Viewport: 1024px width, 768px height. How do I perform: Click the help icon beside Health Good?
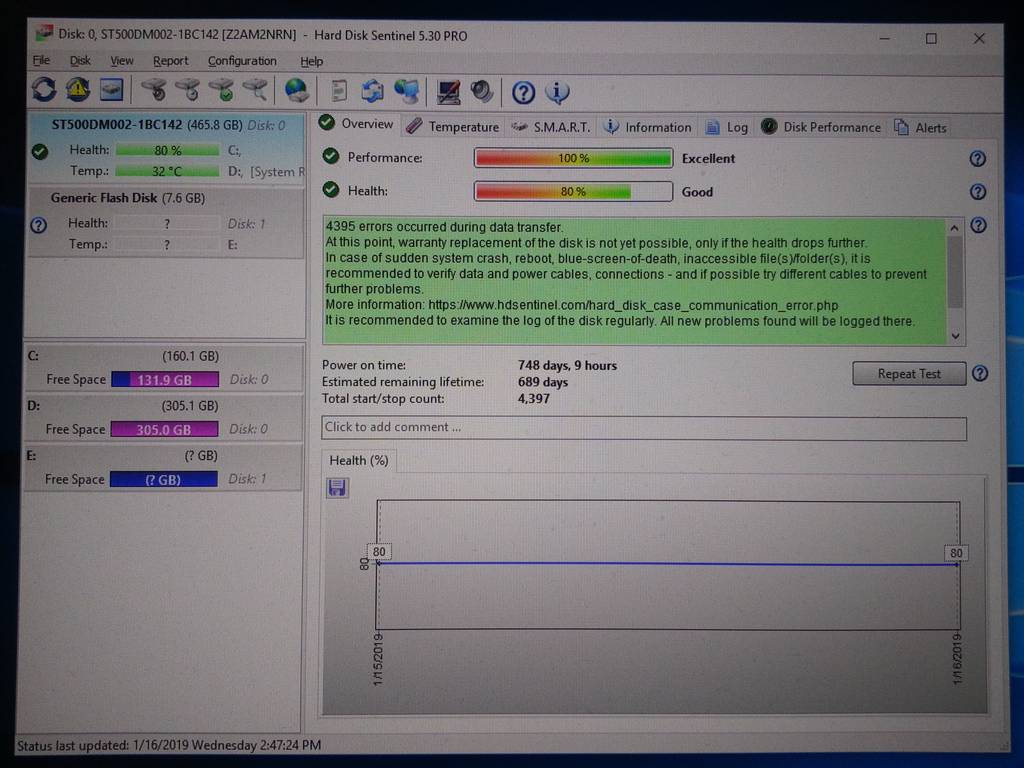[978, 191]
